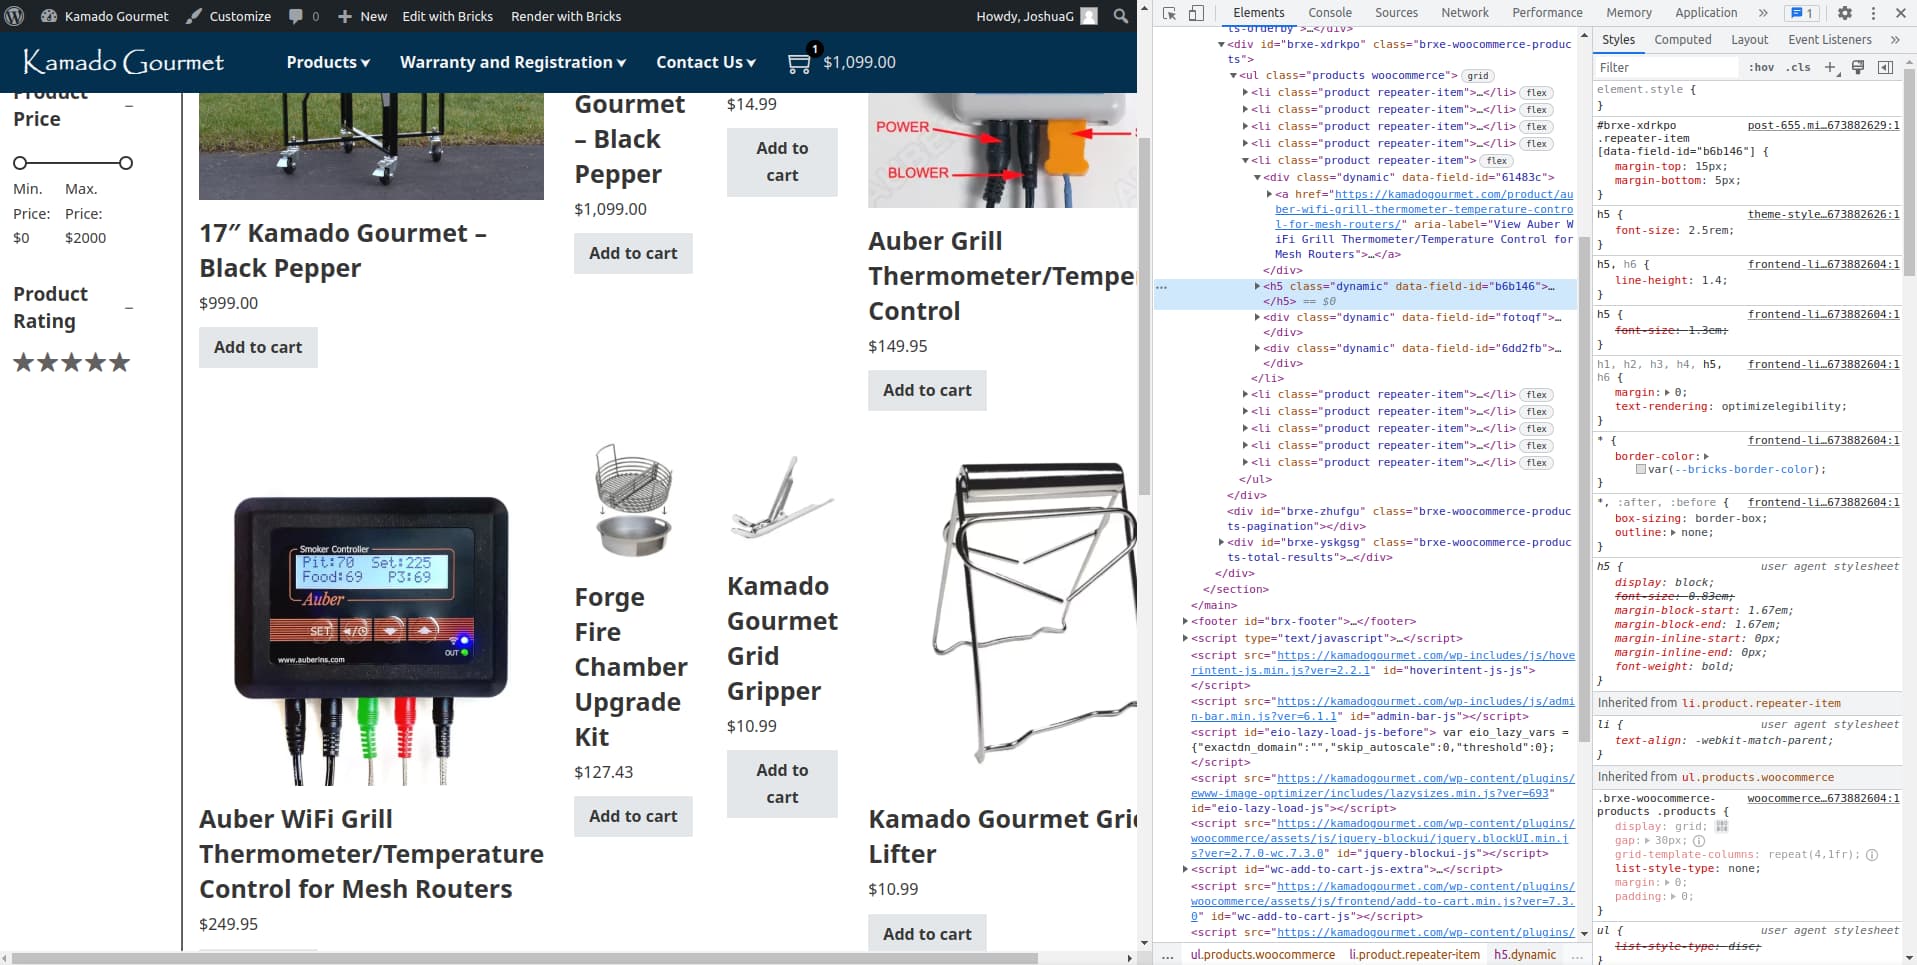Select li.product.repeater-item in breadcrumb bar
Viewport: 1917px width, 965px height.
1414,955
